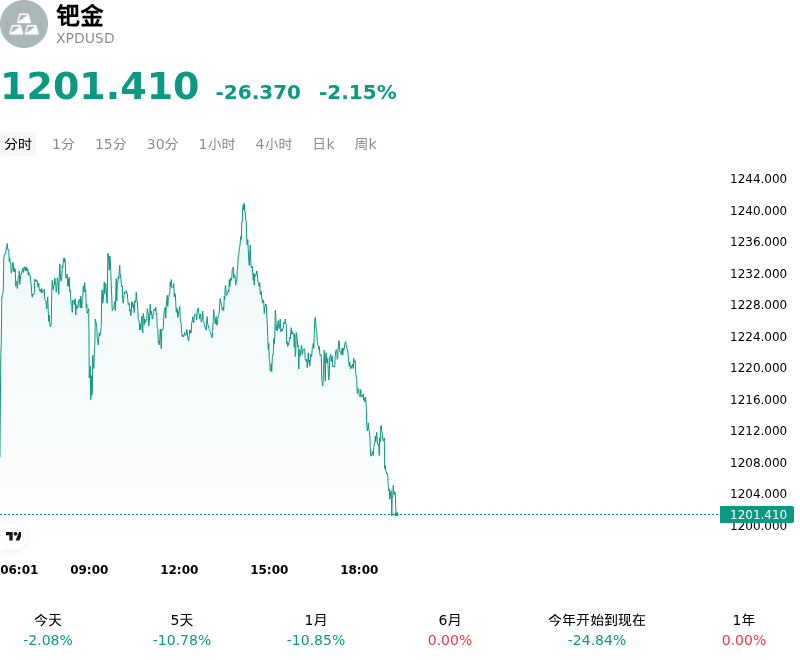Show the 5天 performance range
The width and height of the screenshot is (800, 660).
coord(182,630)
